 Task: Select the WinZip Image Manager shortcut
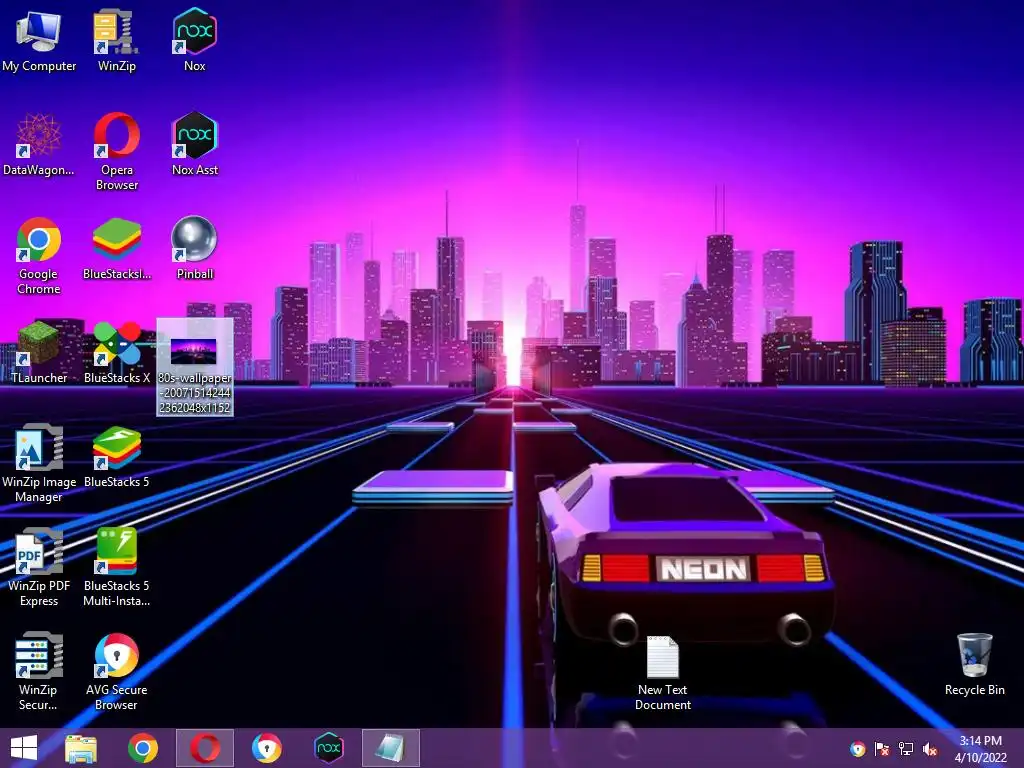(39, 464)
